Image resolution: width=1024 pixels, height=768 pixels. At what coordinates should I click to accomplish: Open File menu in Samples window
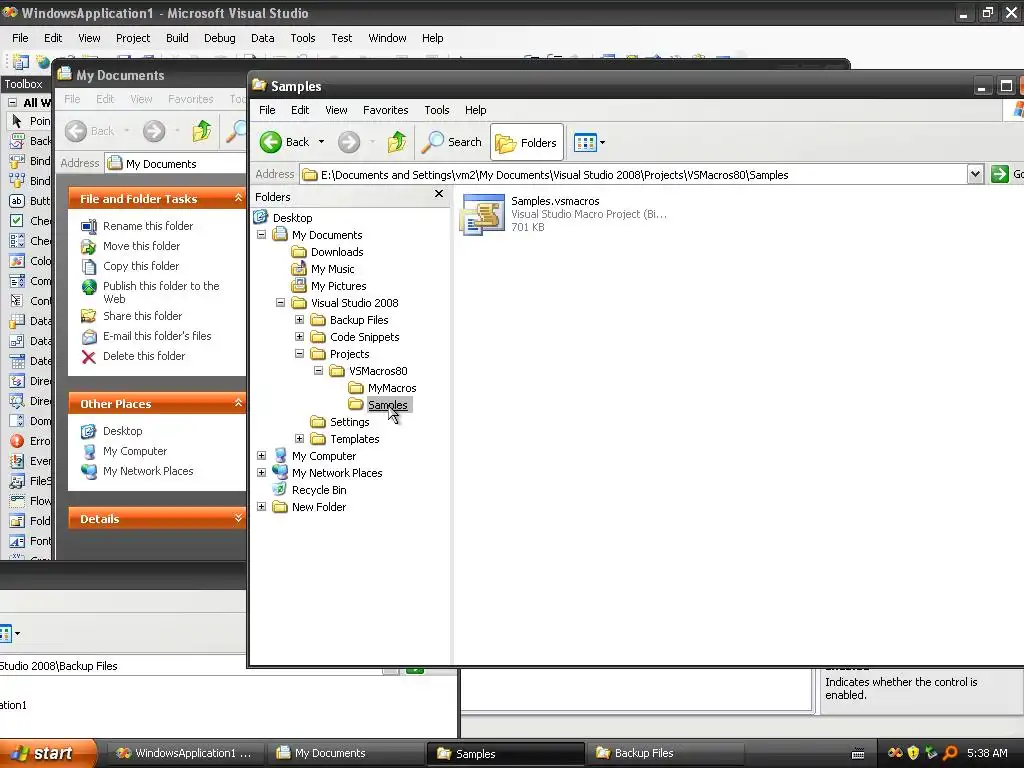[267, 110]
